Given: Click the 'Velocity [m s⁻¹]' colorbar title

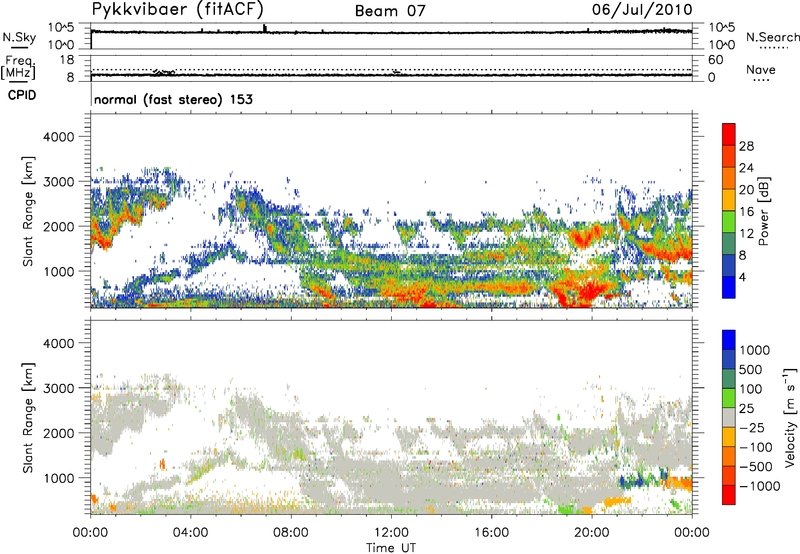Looking at the screenshot, I should (x=790, y=417).
